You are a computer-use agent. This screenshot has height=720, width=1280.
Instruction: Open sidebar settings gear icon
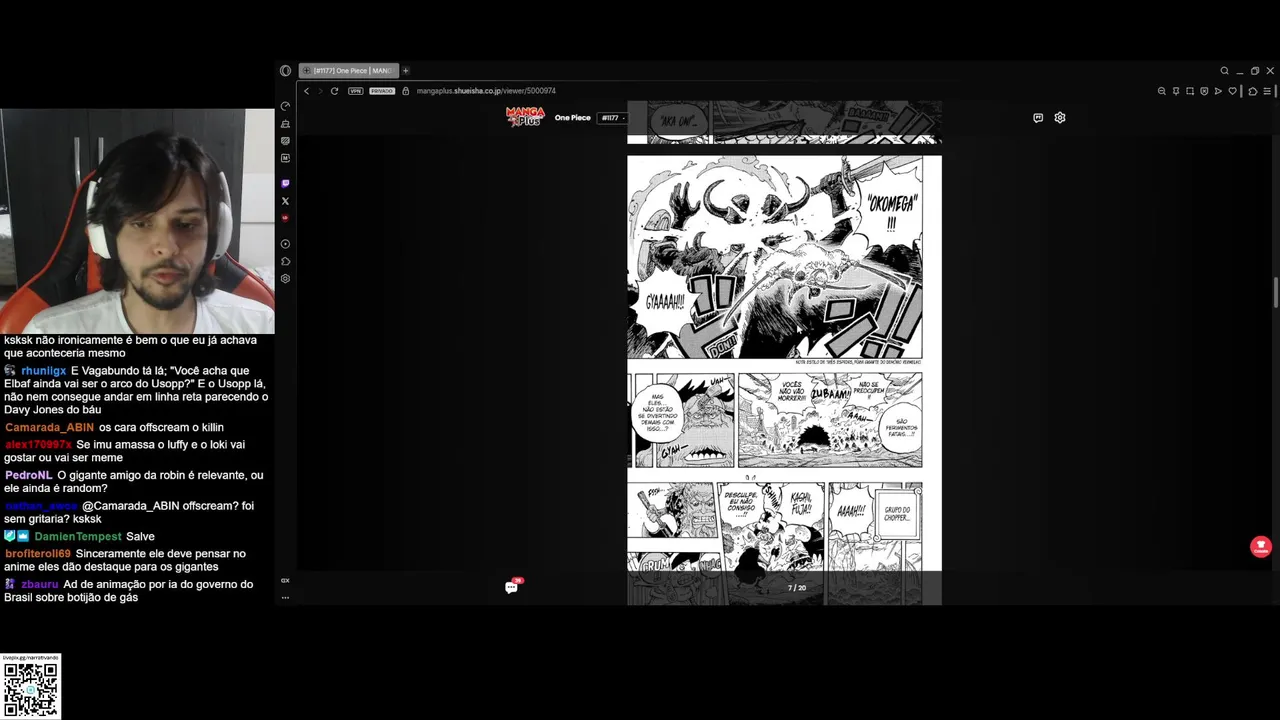tap(285, 278)
